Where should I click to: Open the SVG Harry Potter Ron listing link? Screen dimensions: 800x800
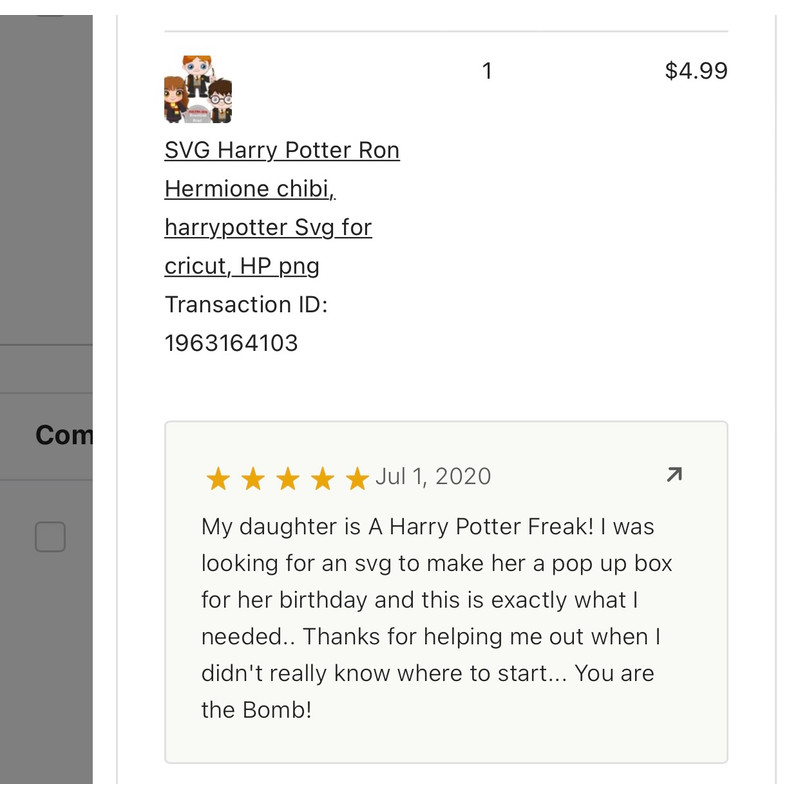[282, 151]
